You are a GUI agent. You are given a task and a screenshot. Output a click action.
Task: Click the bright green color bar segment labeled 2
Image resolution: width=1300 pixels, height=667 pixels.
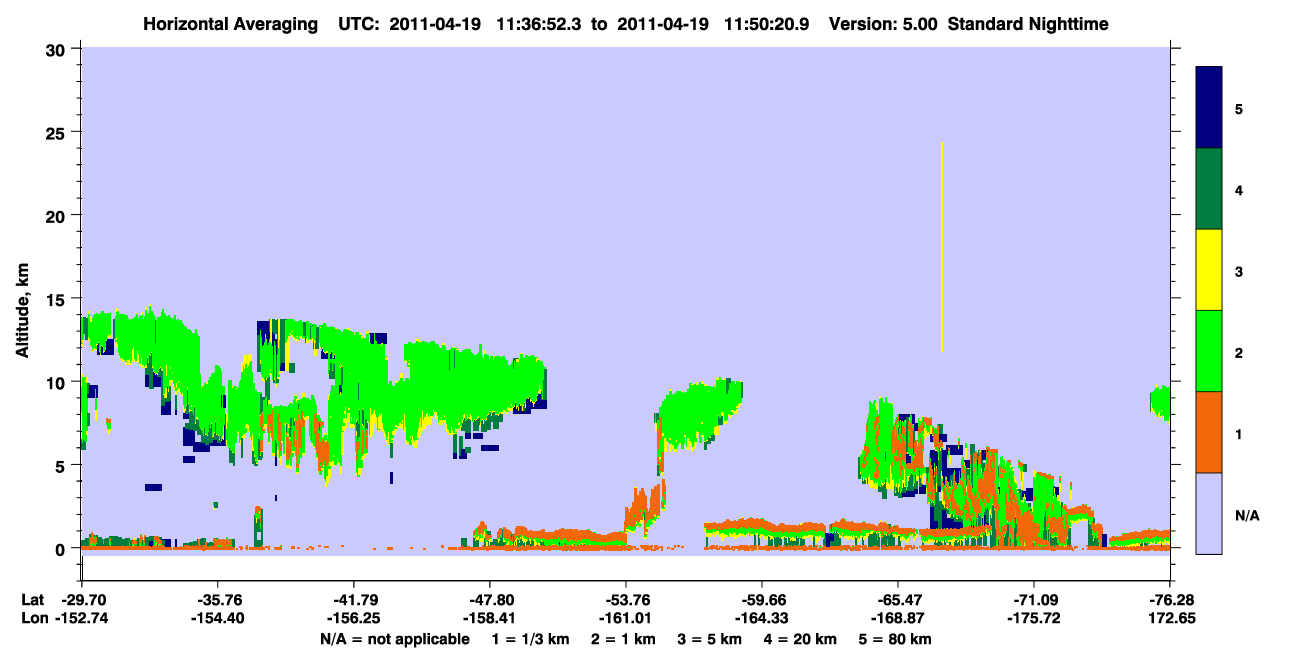[x=1209, y=351]
